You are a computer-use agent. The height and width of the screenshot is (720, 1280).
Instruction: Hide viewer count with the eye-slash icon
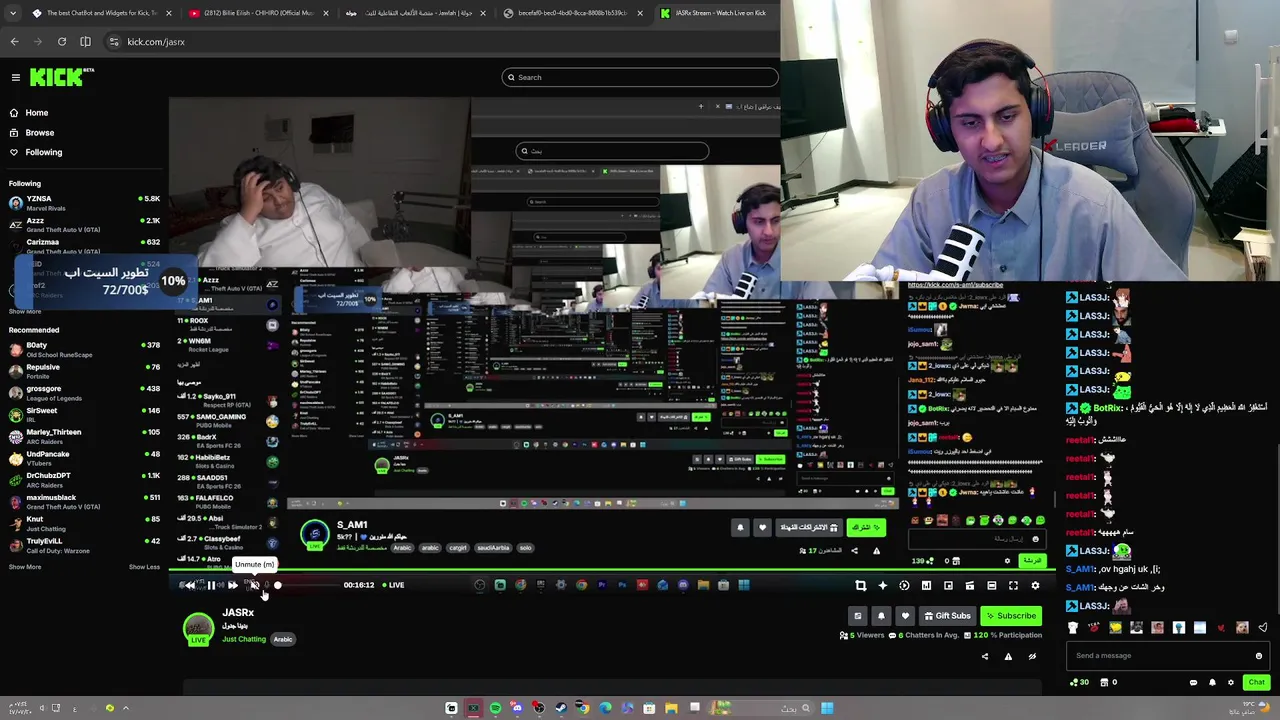(1032, 657)
